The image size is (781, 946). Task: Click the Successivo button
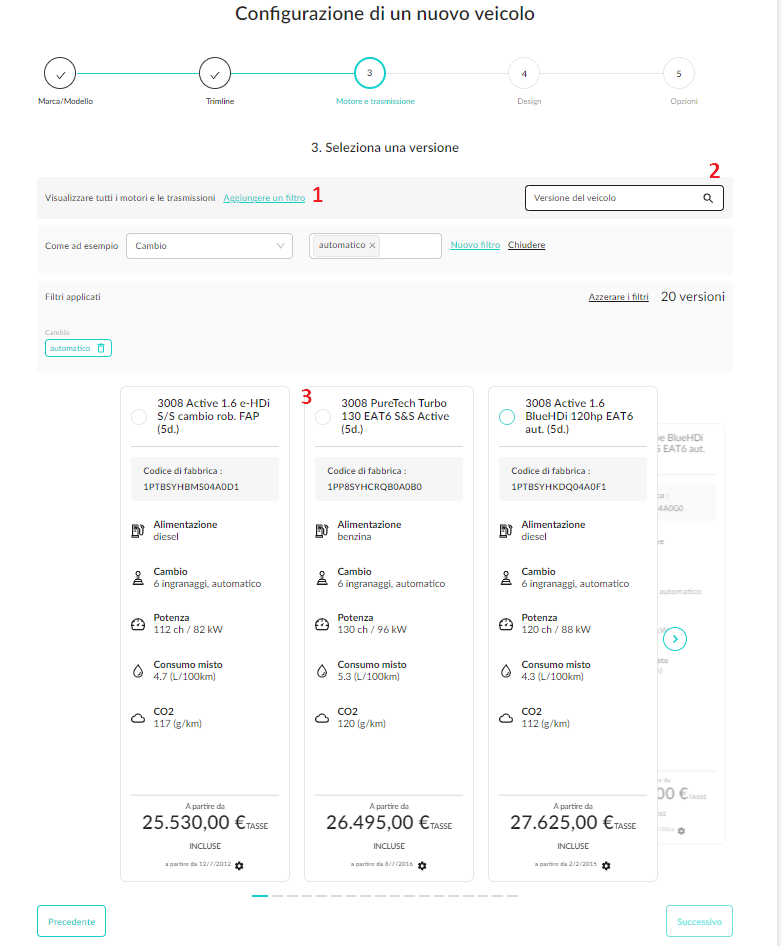699,921
